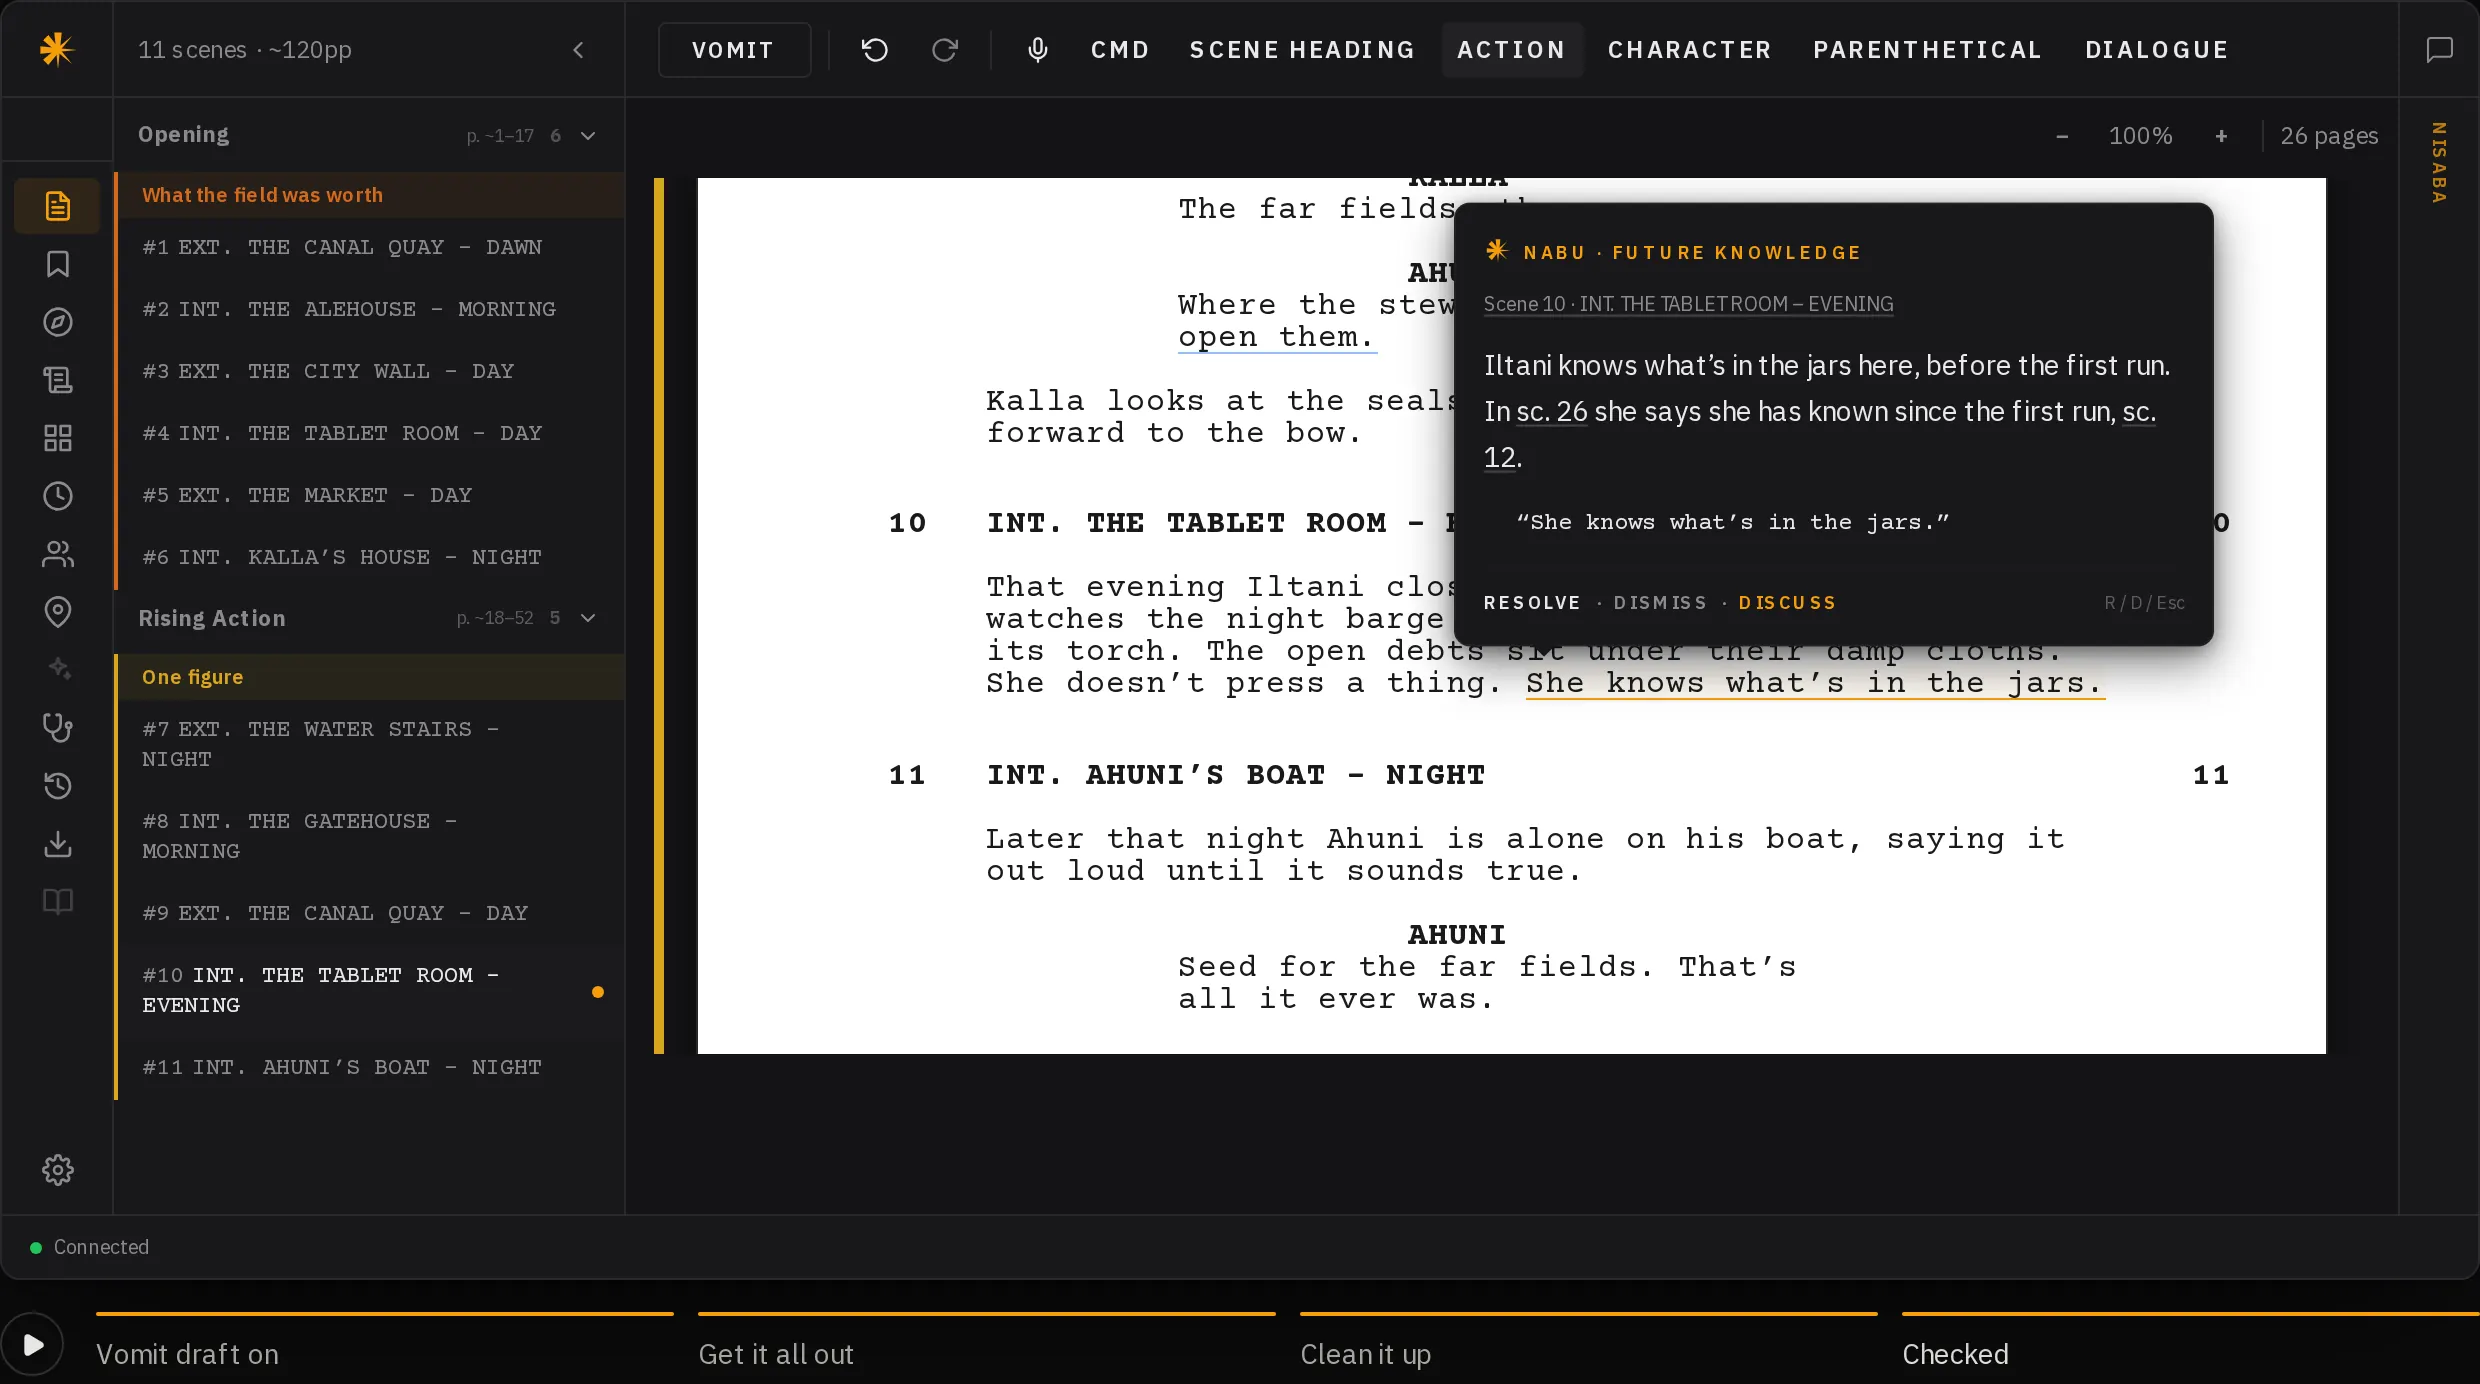Click underlined 'open them.' dialogue text
This screenshot has width=2480, height=1384.
(x=1276, y=337)
